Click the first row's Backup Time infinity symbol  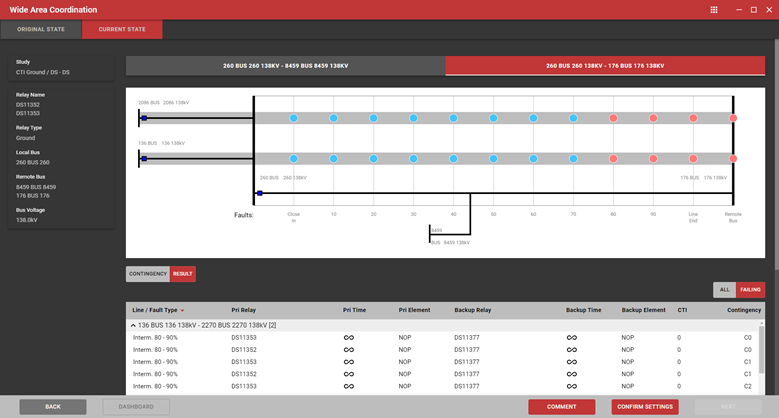(x=572, y=337)
